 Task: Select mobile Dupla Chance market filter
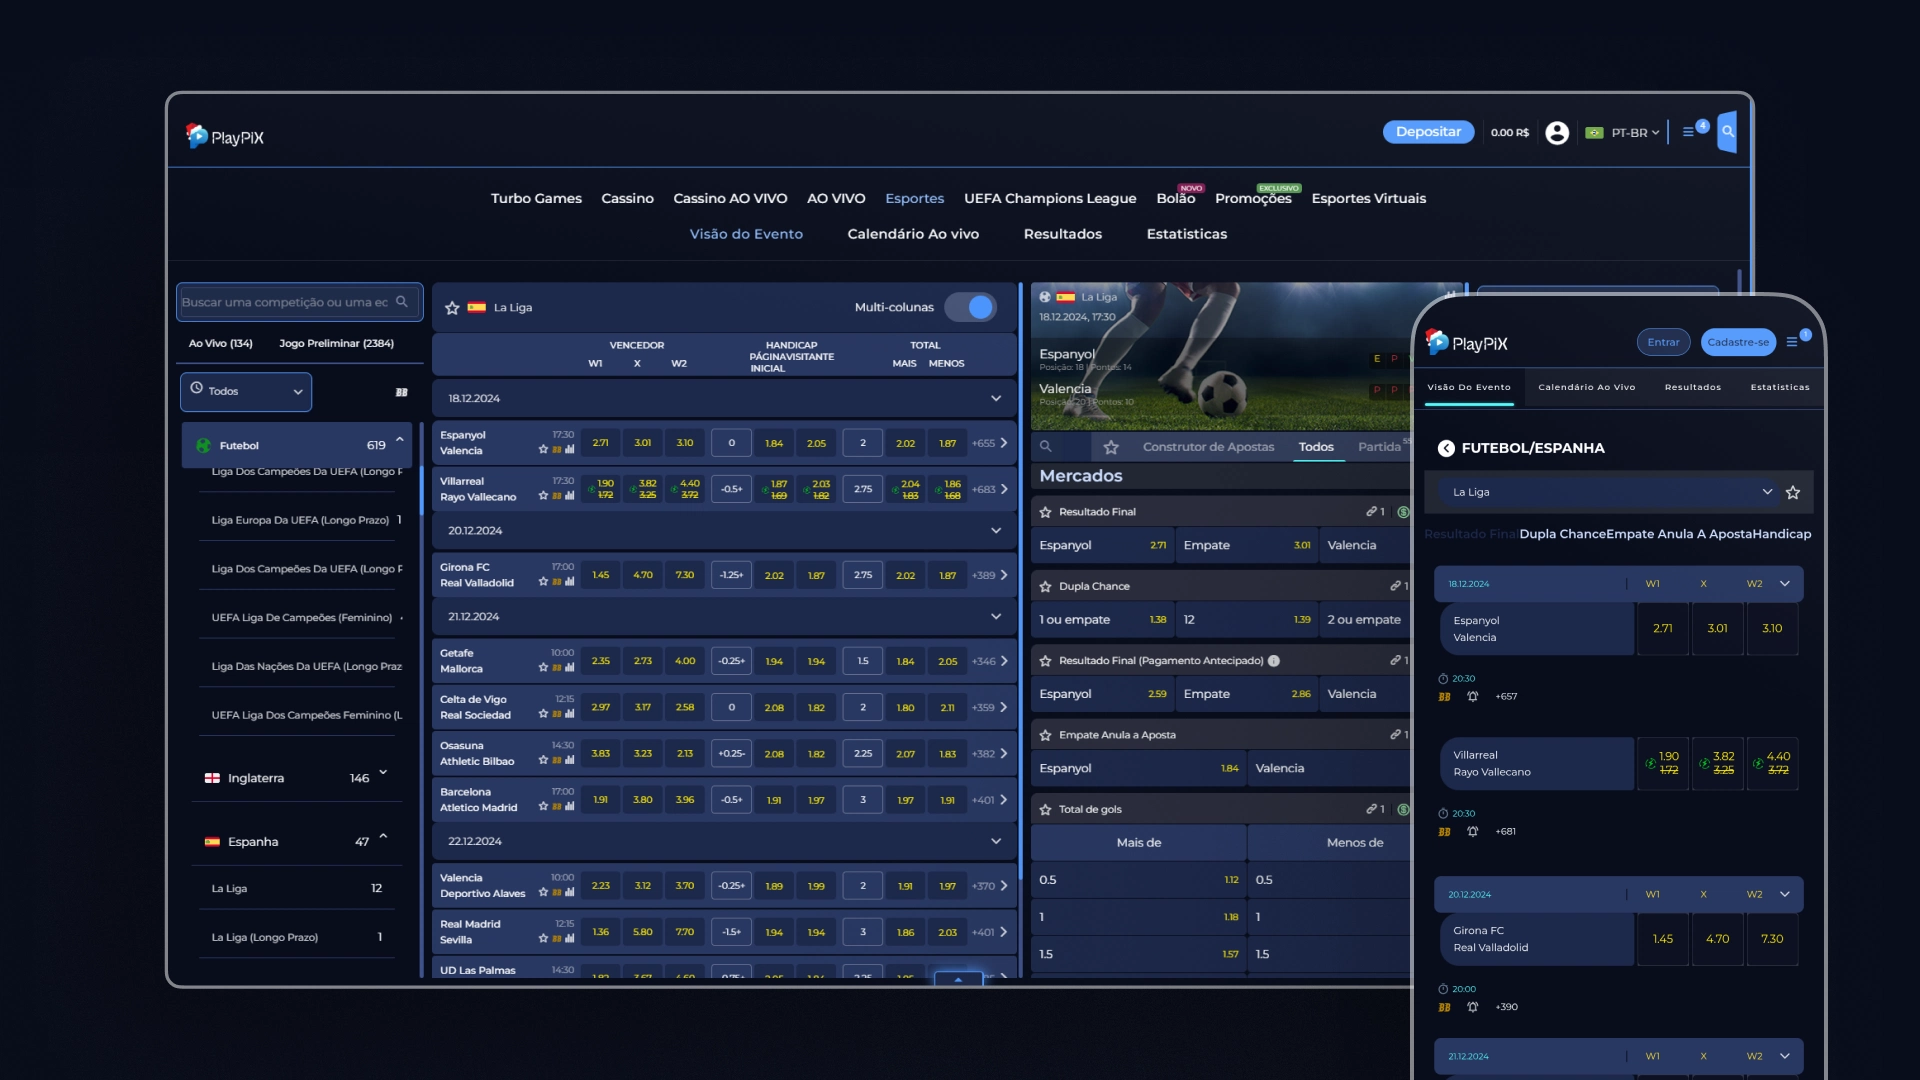pos(1564,535)
